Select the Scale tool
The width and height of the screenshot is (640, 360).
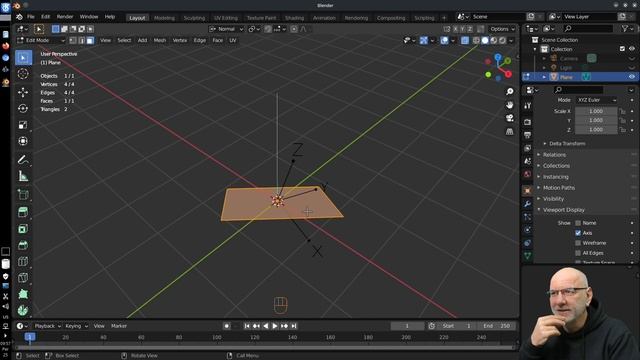coord(23,125)
